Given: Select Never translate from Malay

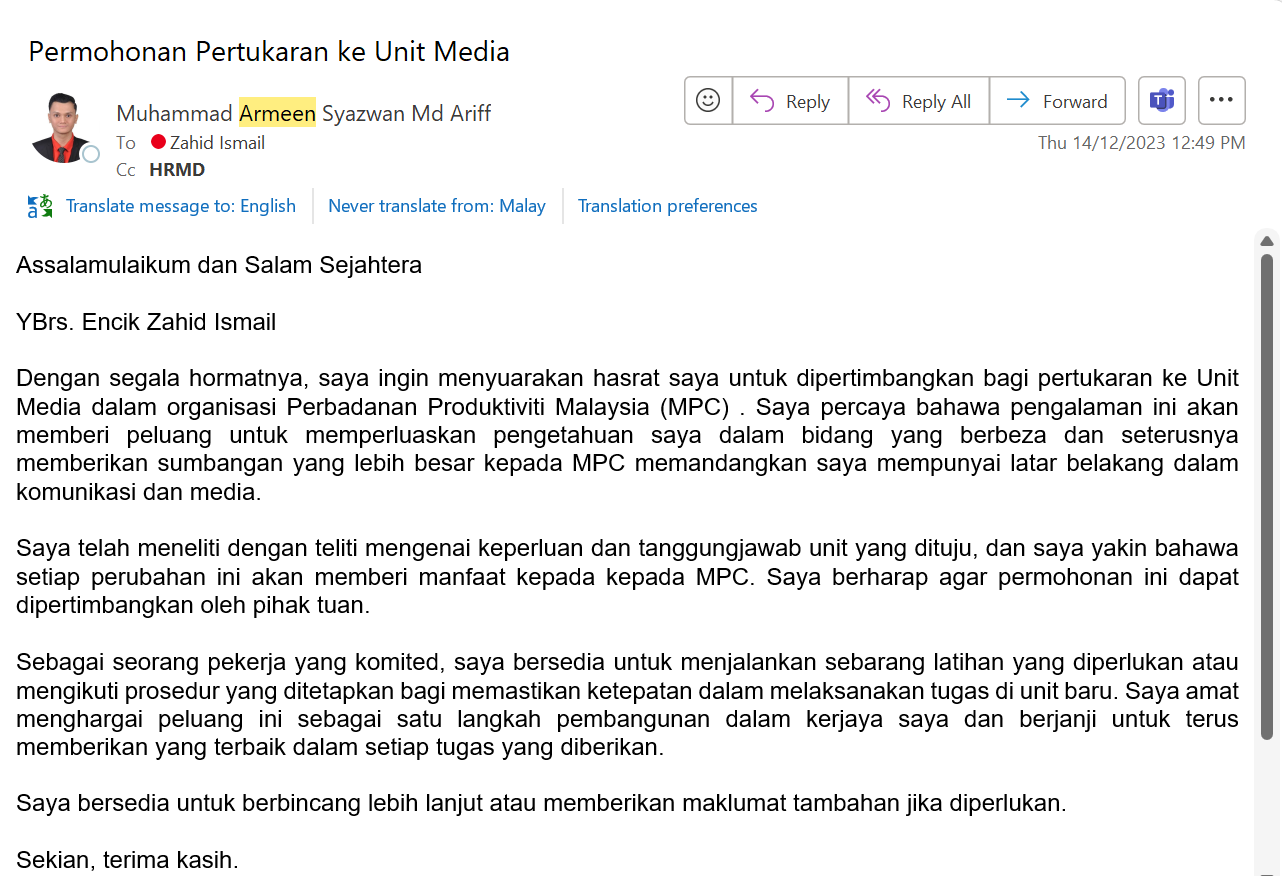Looking at the screenshot, I should click(x=437, y=206).
